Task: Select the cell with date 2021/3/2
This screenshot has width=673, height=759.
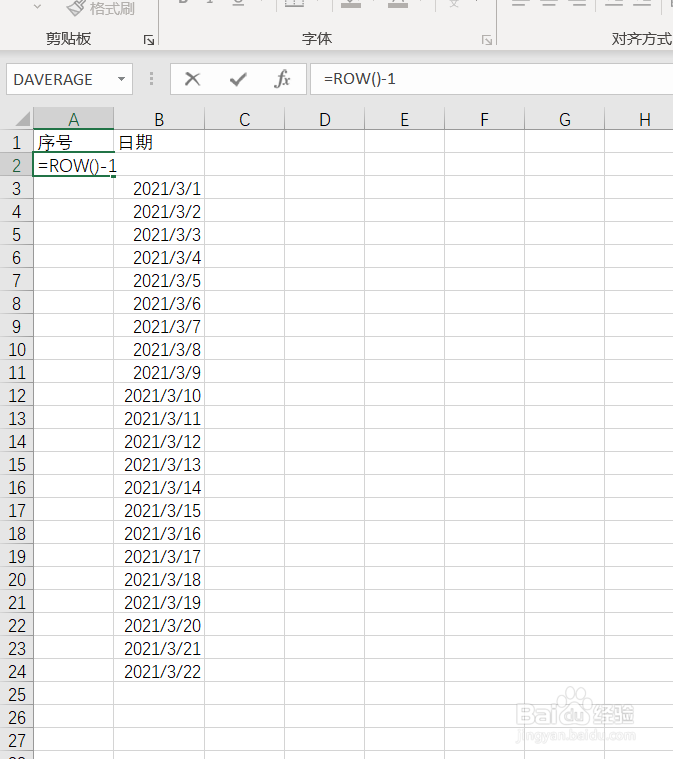Action: [159, 212]
